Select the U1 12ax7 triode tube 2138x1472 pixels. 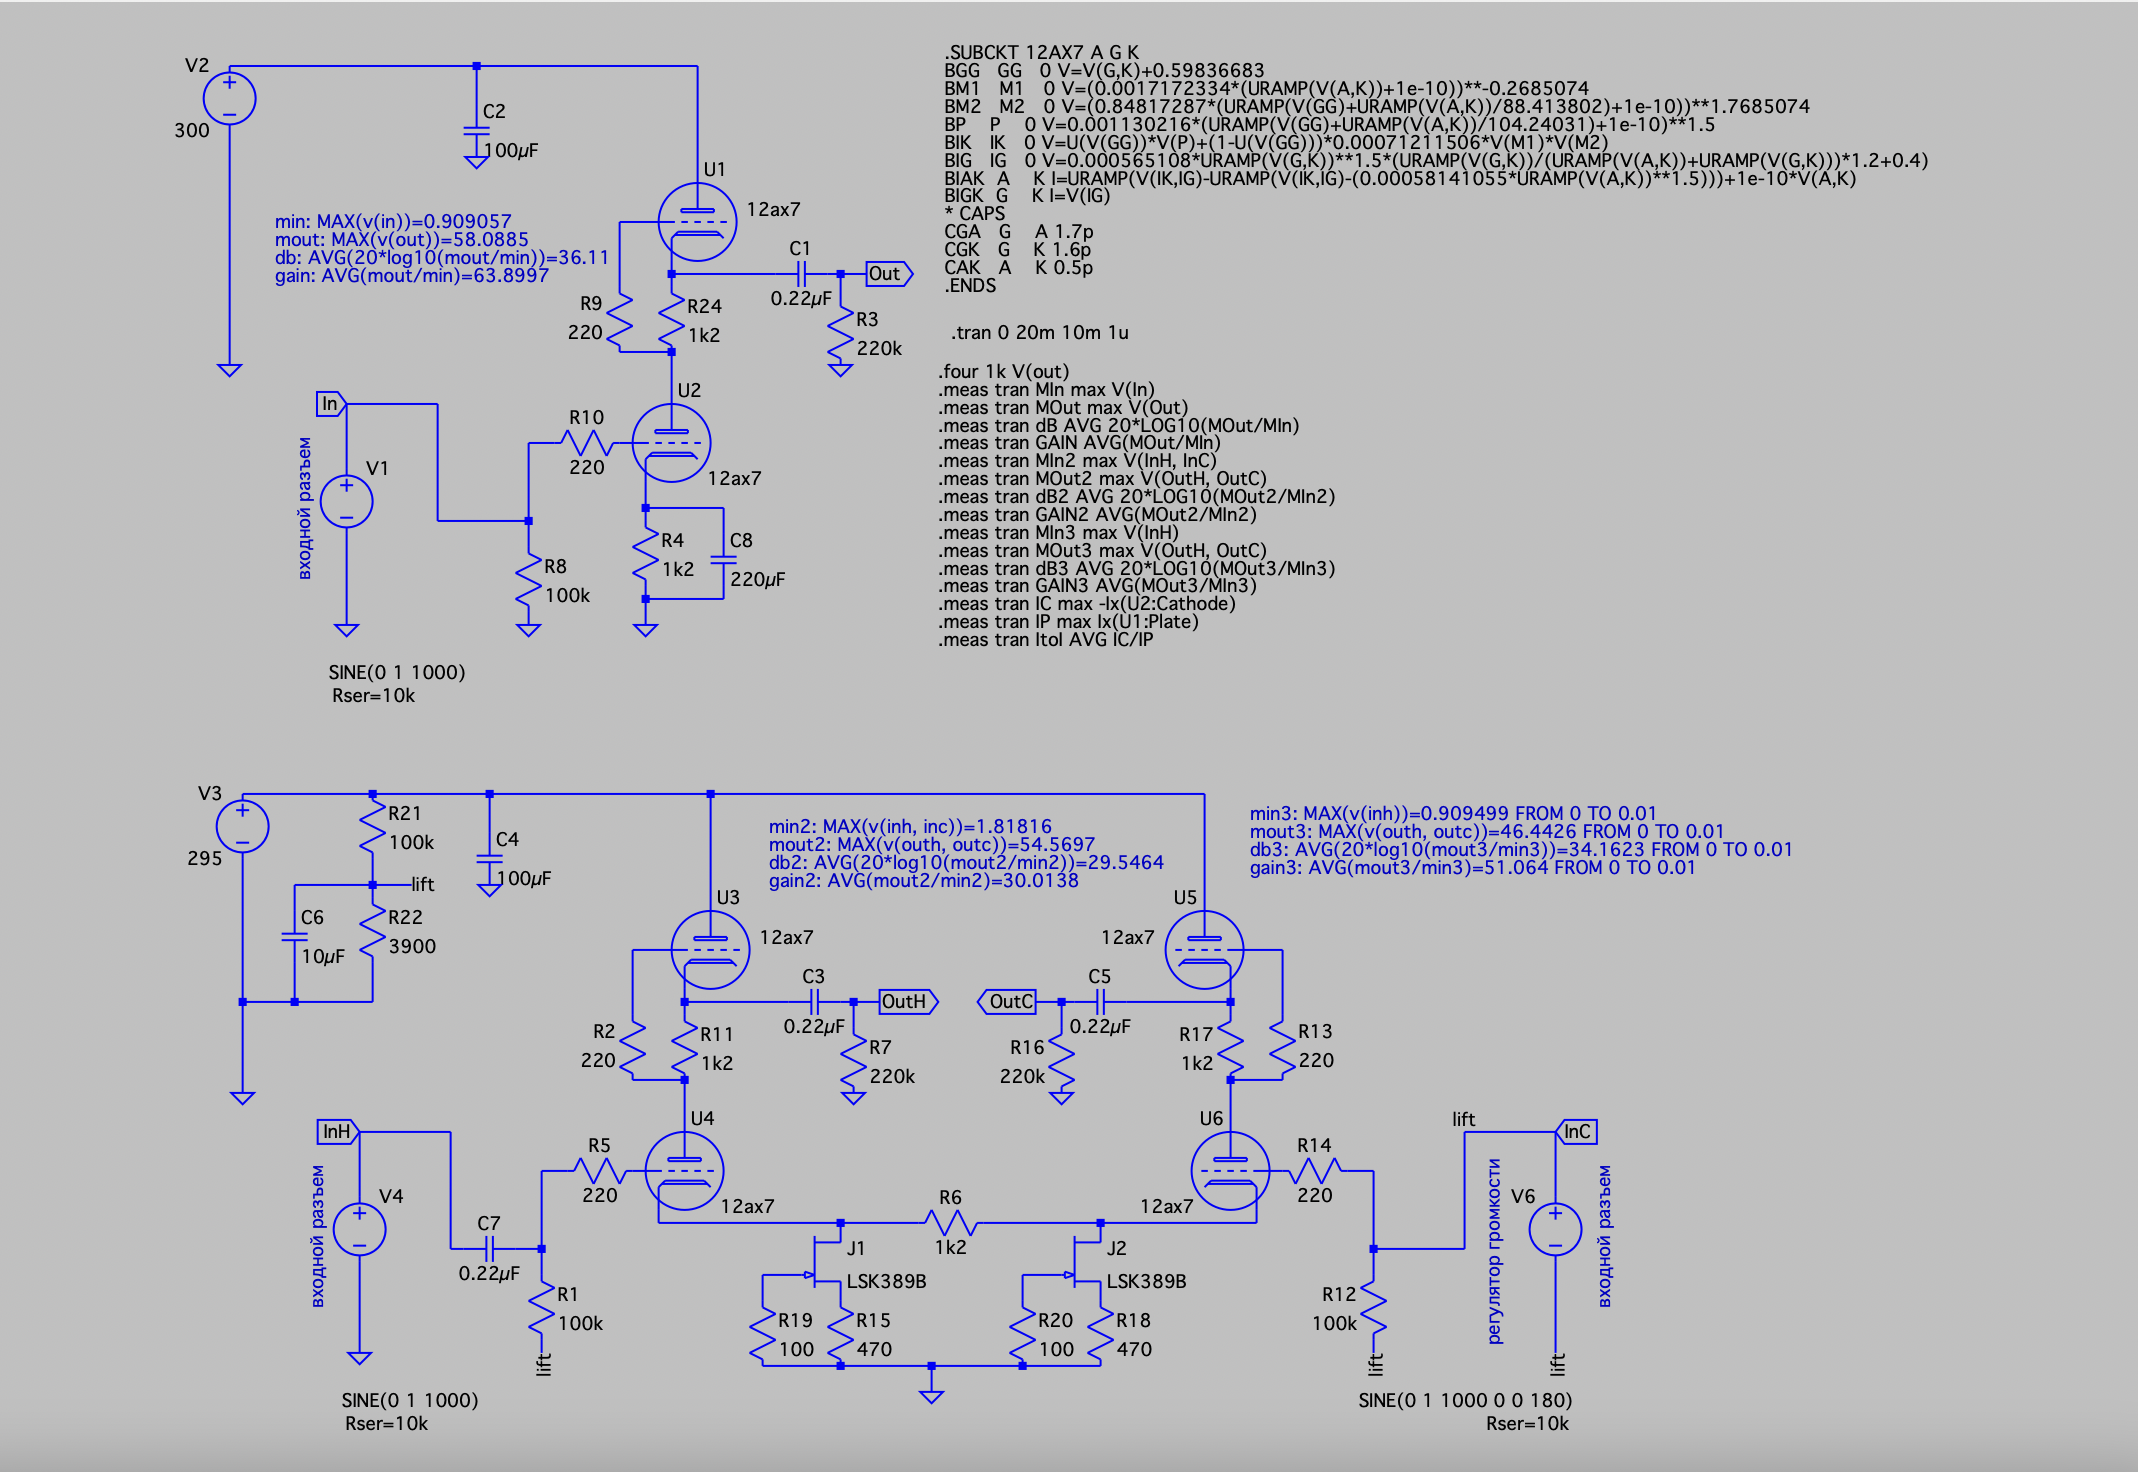[x=697, y=222]
